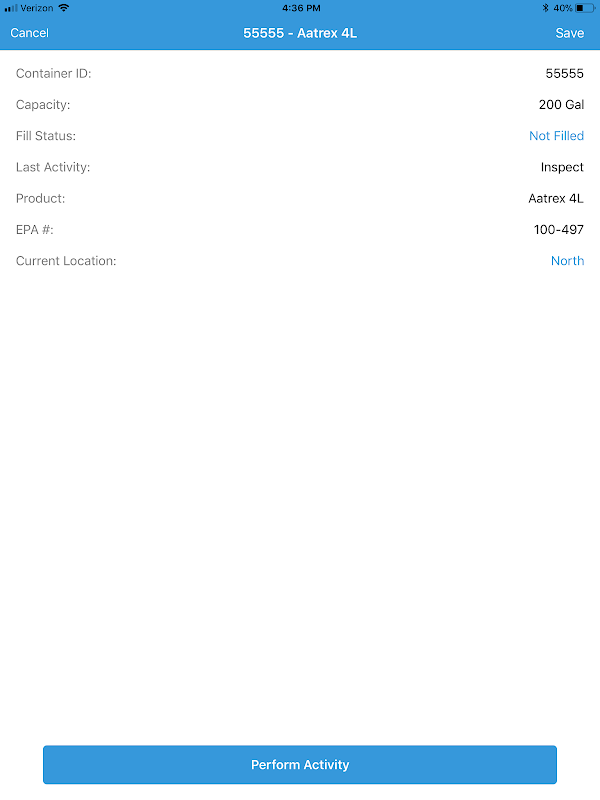The image size is (600, 800).
Task: Tap the Fill Status label
Action: [x=46, y=136]
